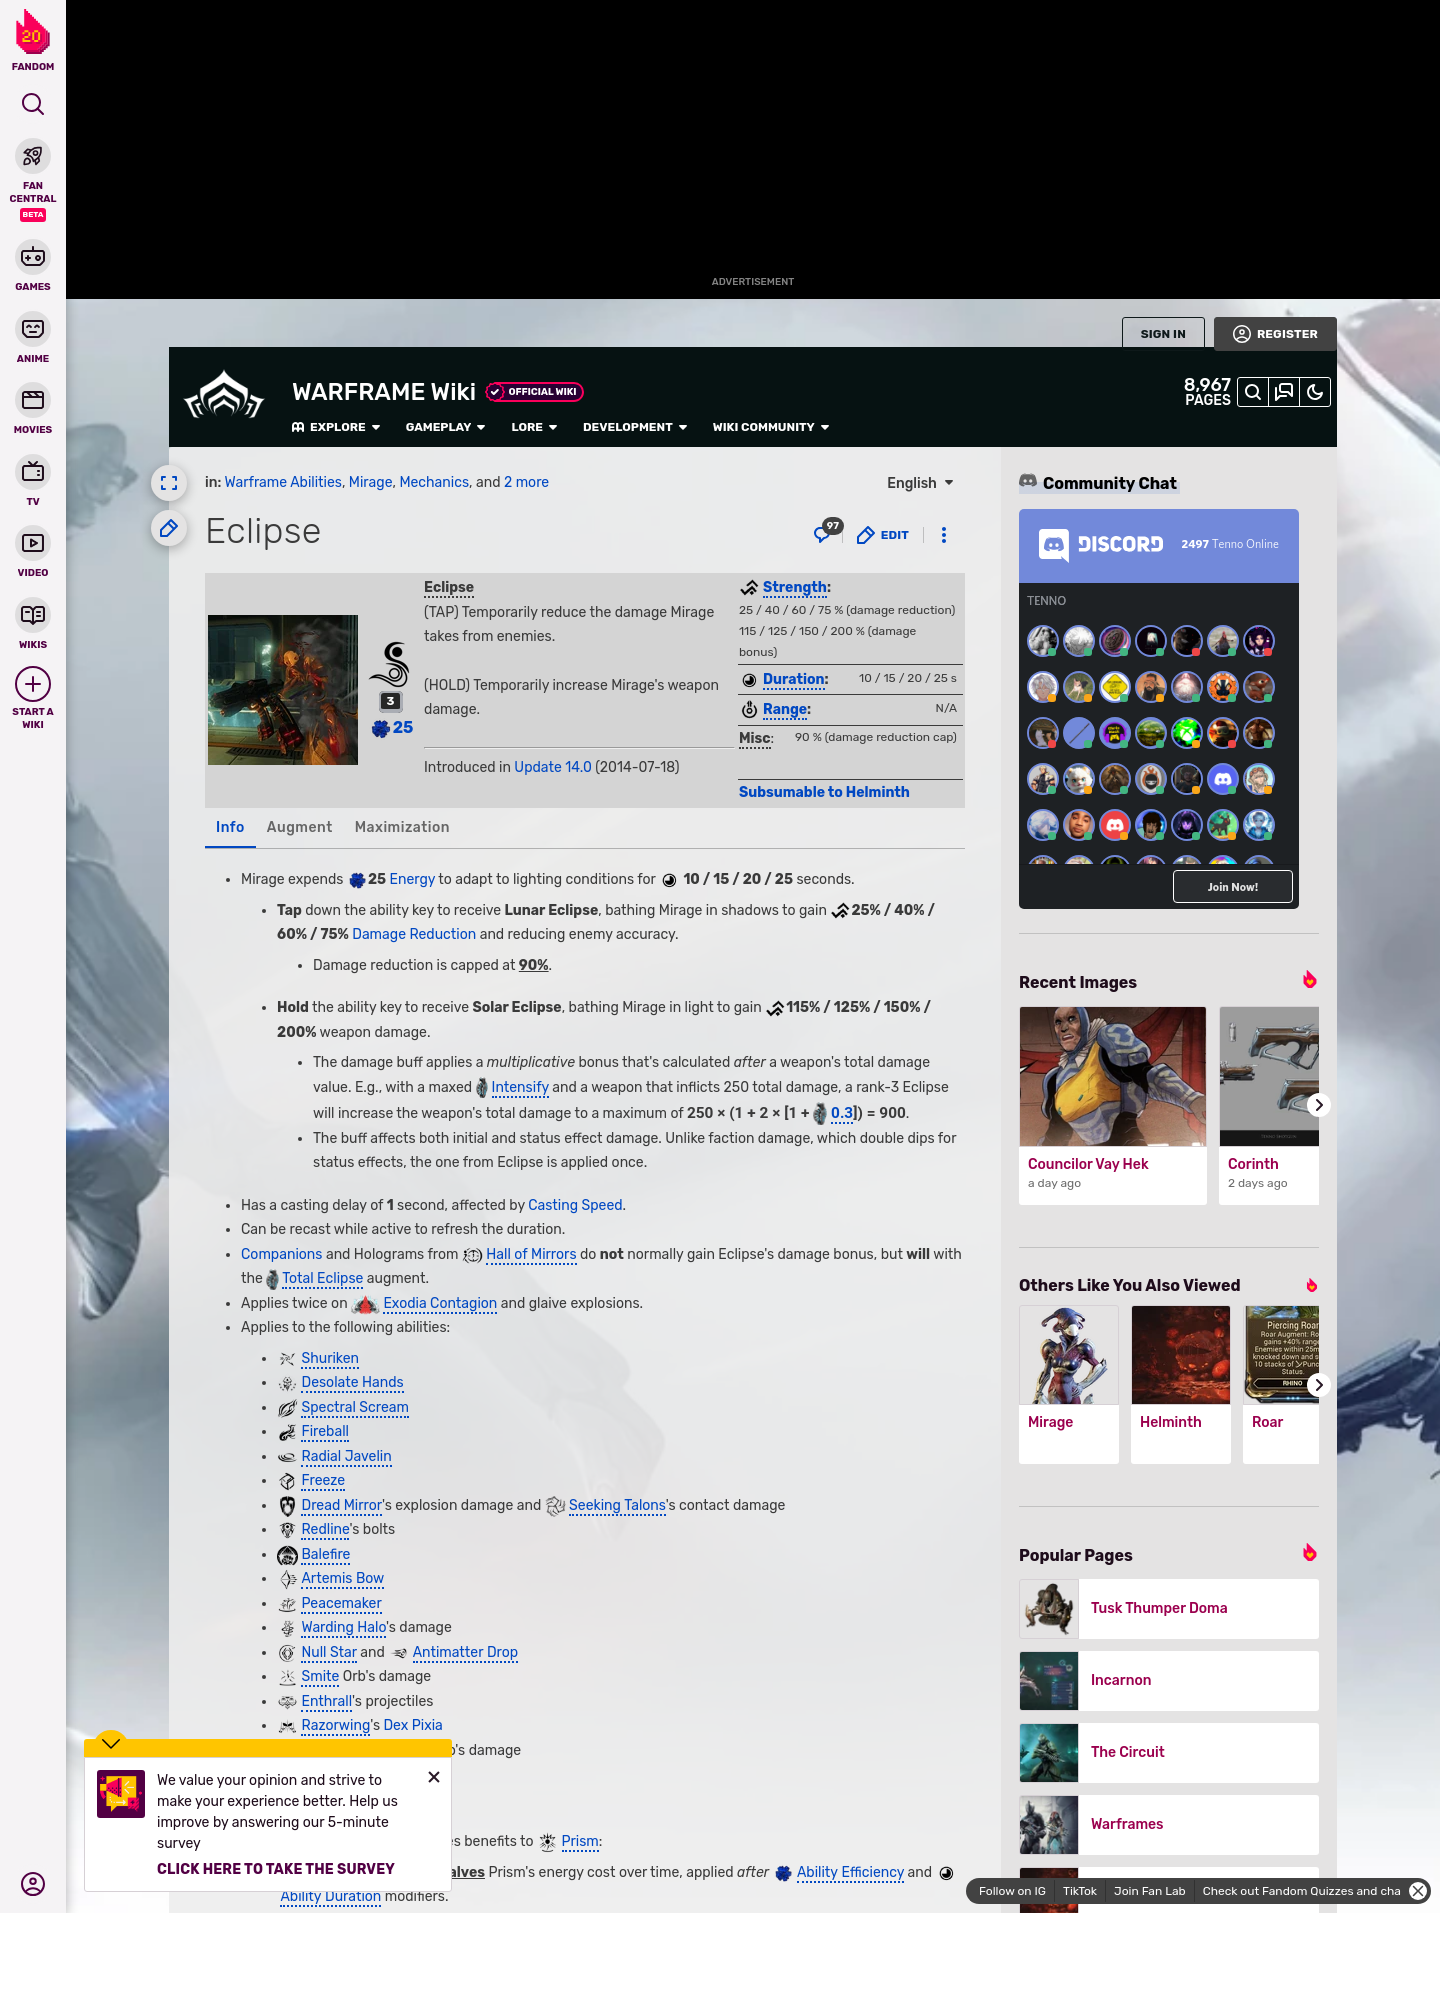This screenshot has height=2000, width=1440.
Task: Open sidebar search magnifier icon
Action: tap(33, 104)
